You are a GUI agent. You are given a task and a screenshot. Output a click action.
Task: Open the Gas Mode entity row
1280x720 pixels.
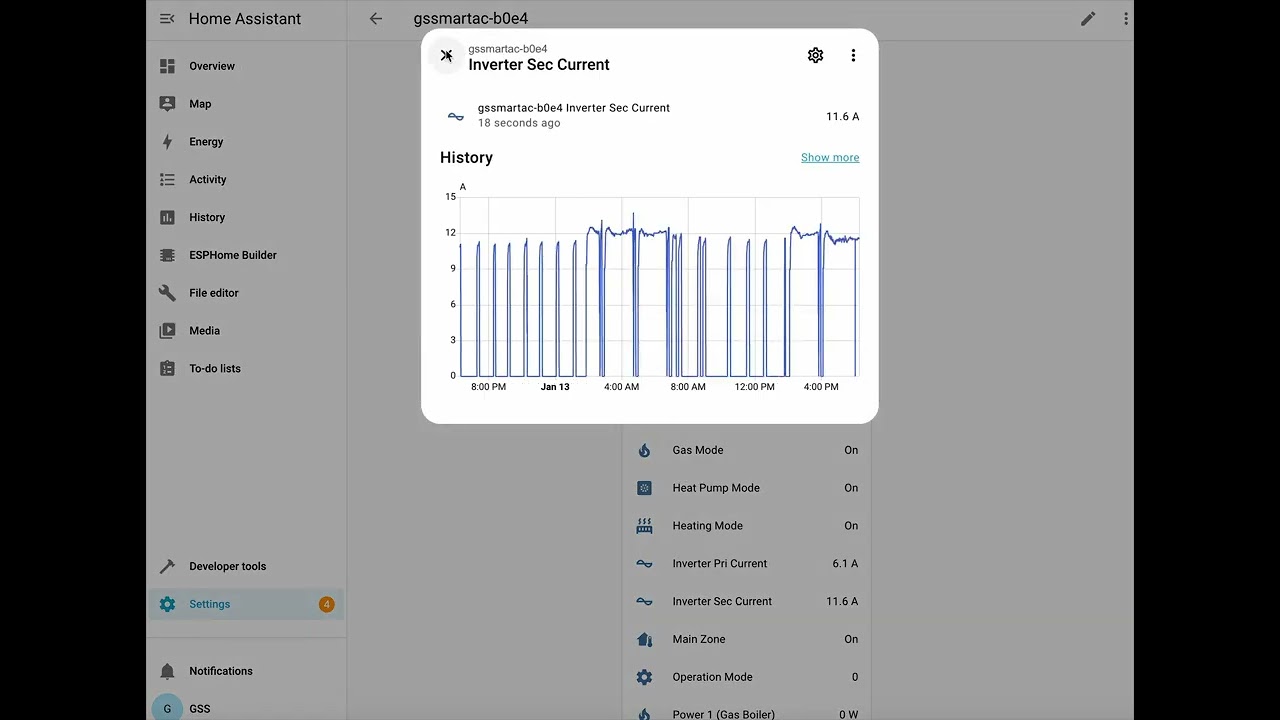tap(746, 450)
